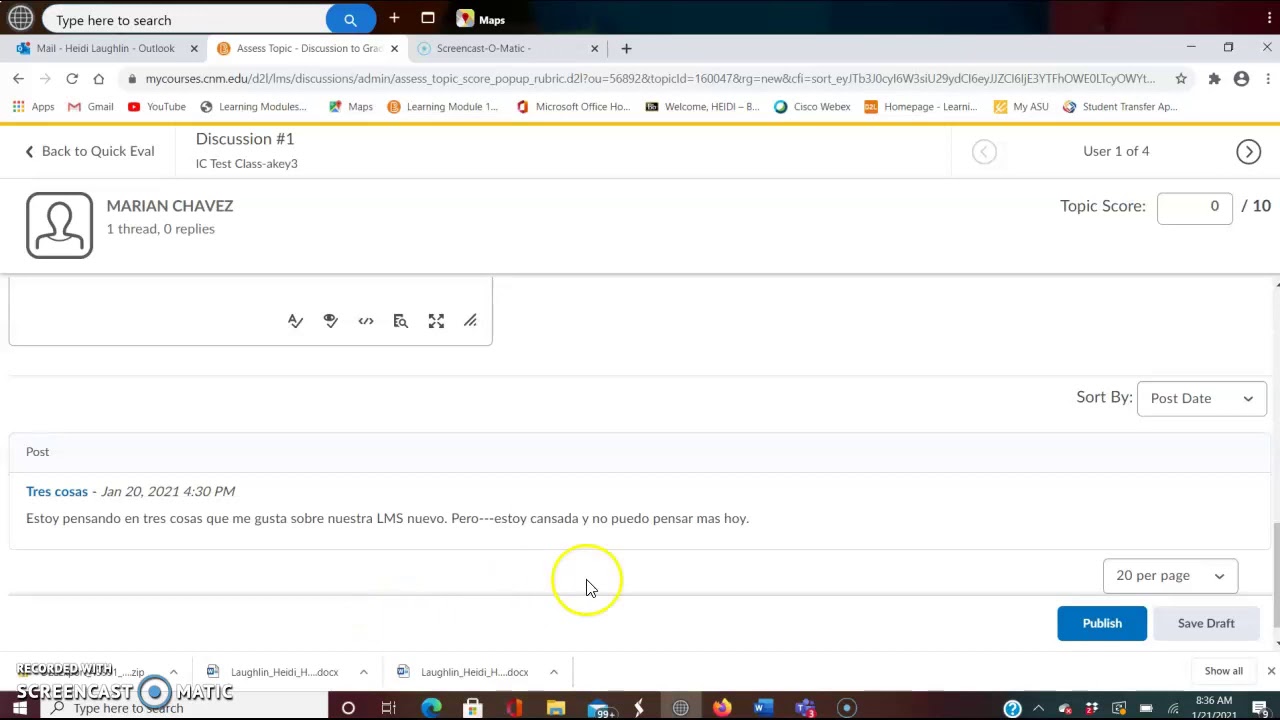
Task: Close the downloads bar
Action: click(1271, 672)
